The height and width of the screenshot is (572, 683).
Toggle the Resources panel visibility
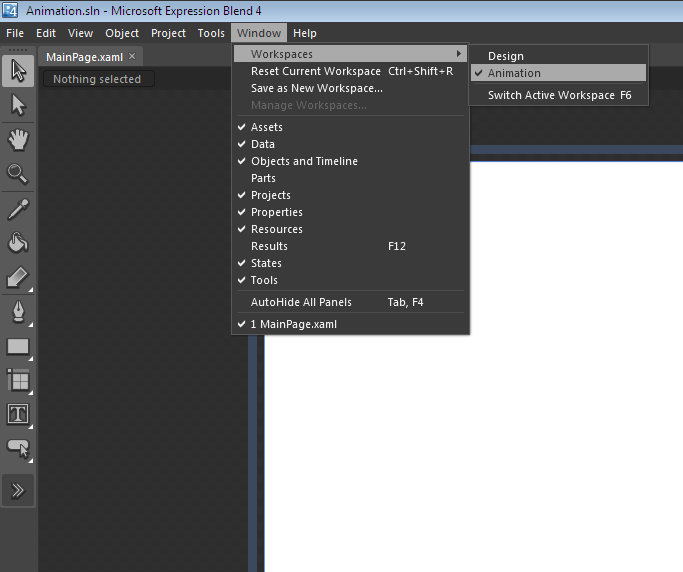351,229
